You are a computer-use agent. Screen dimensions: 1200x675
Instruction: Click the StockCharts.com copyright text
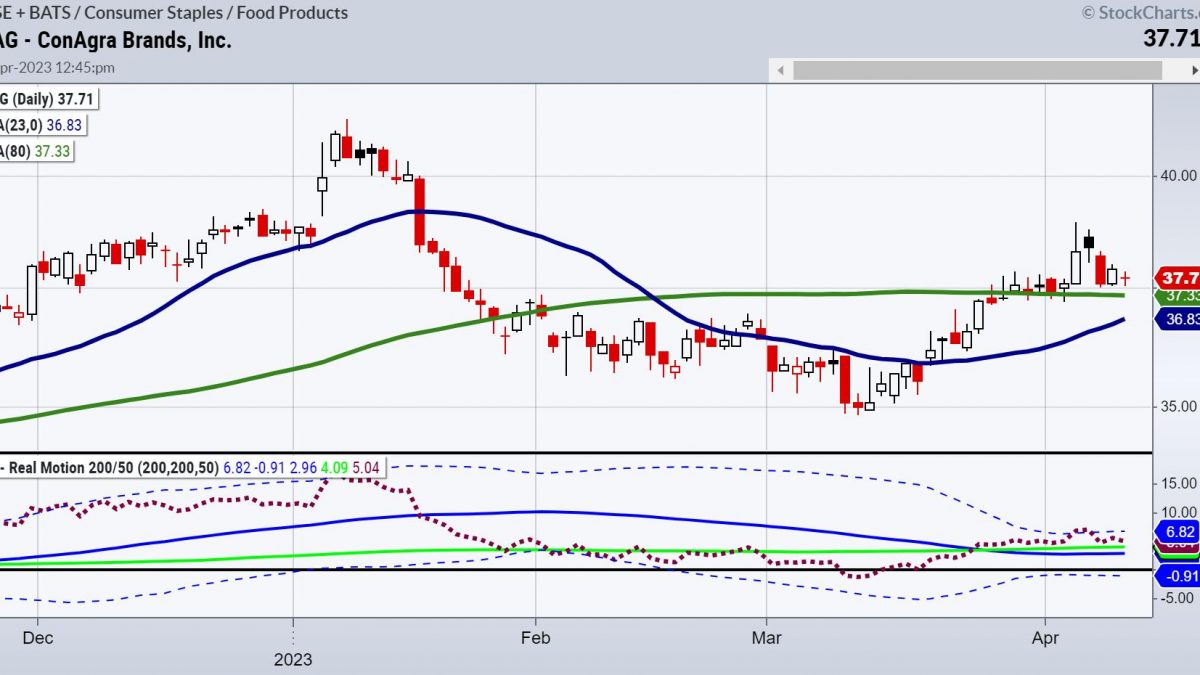[x=1139, y=13]
